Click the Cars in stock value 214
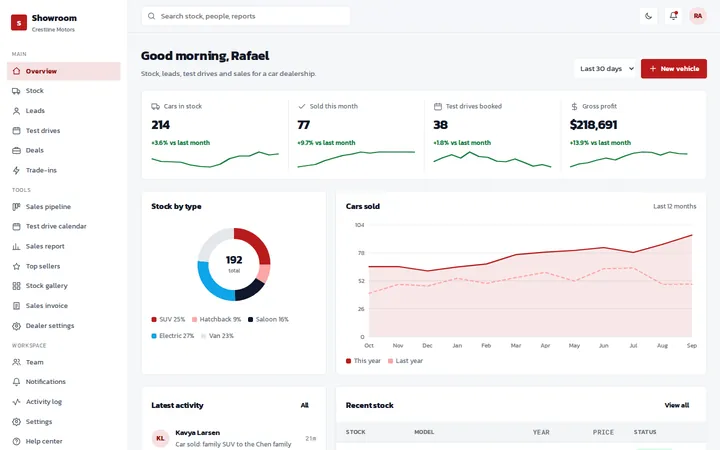Screen dimensions: 720x450 tap(161, 125)
